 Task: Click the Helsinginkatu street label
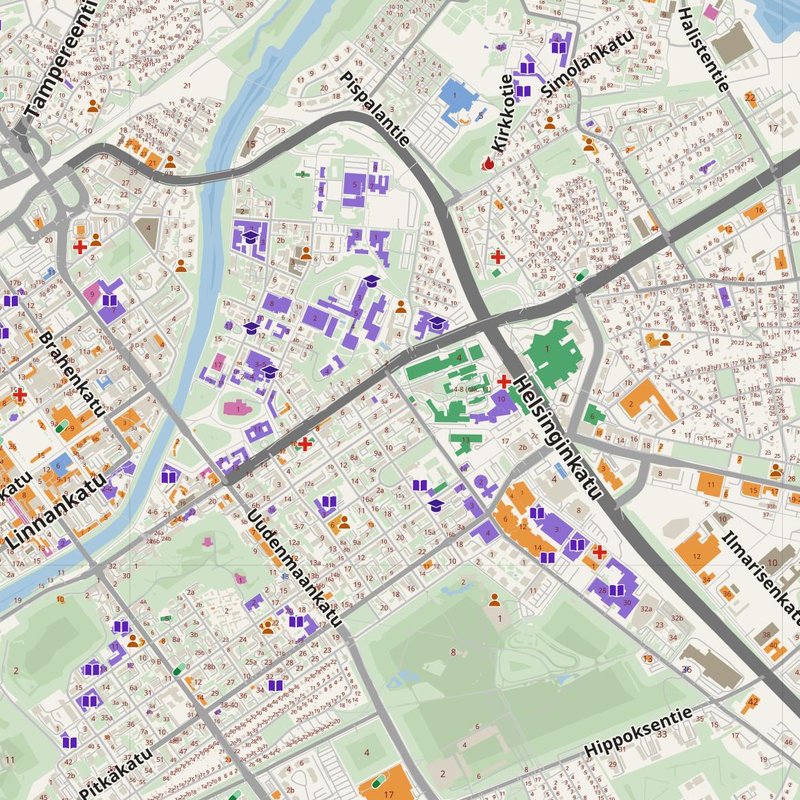point(558,438)
